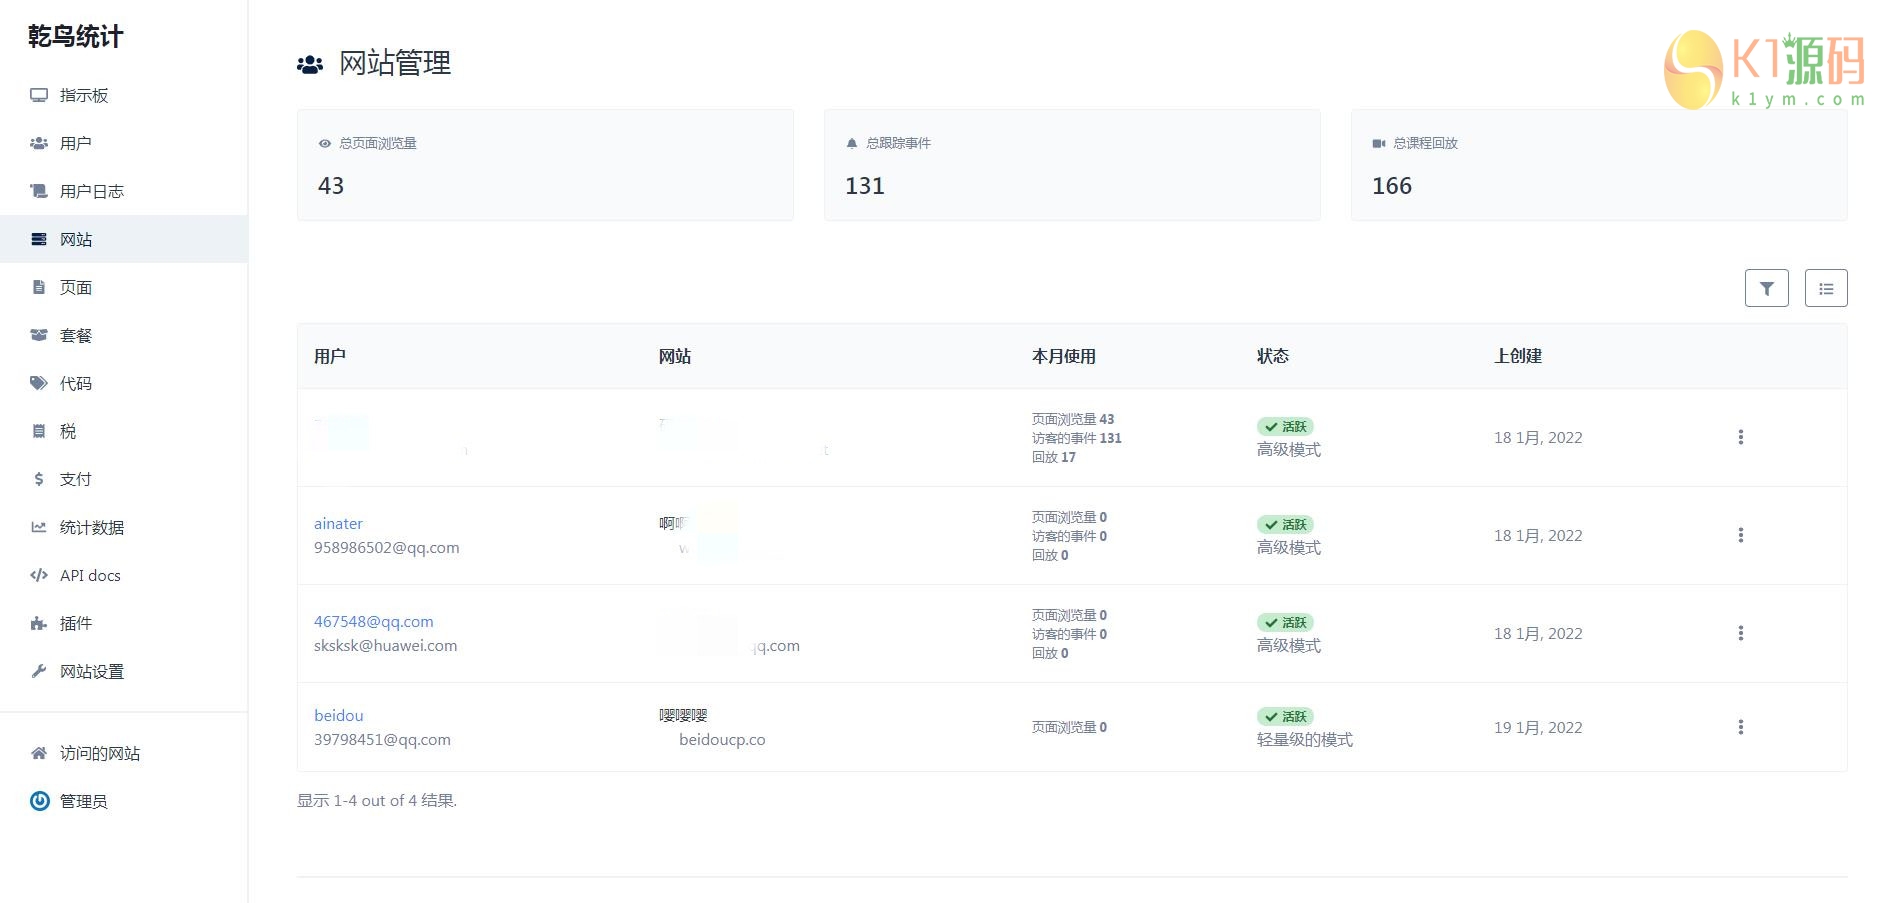This screenshot has width=1894, height=903.
Task: Click 回放 17 usage text
Action: tap(1054, 457)
